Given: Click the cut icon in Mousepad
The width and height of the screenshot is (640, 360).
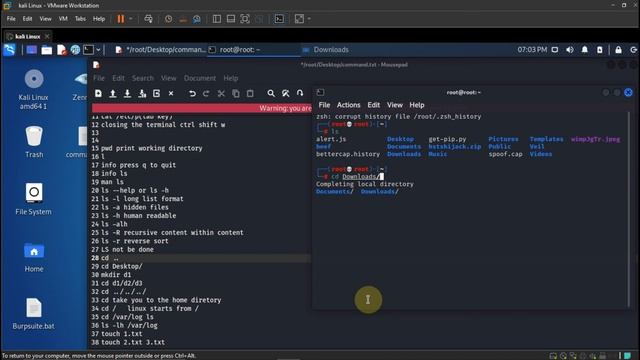Looking at the screenshot, I should [x=221, y=93].
